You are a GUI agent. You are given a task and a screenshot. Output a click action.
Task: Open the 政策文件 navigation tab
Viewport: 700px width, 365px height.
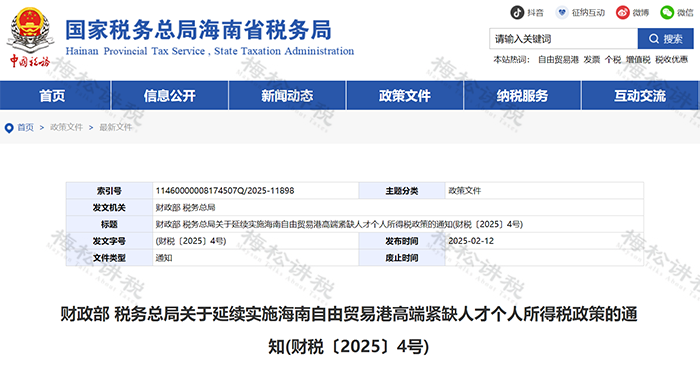click(404, 95)
